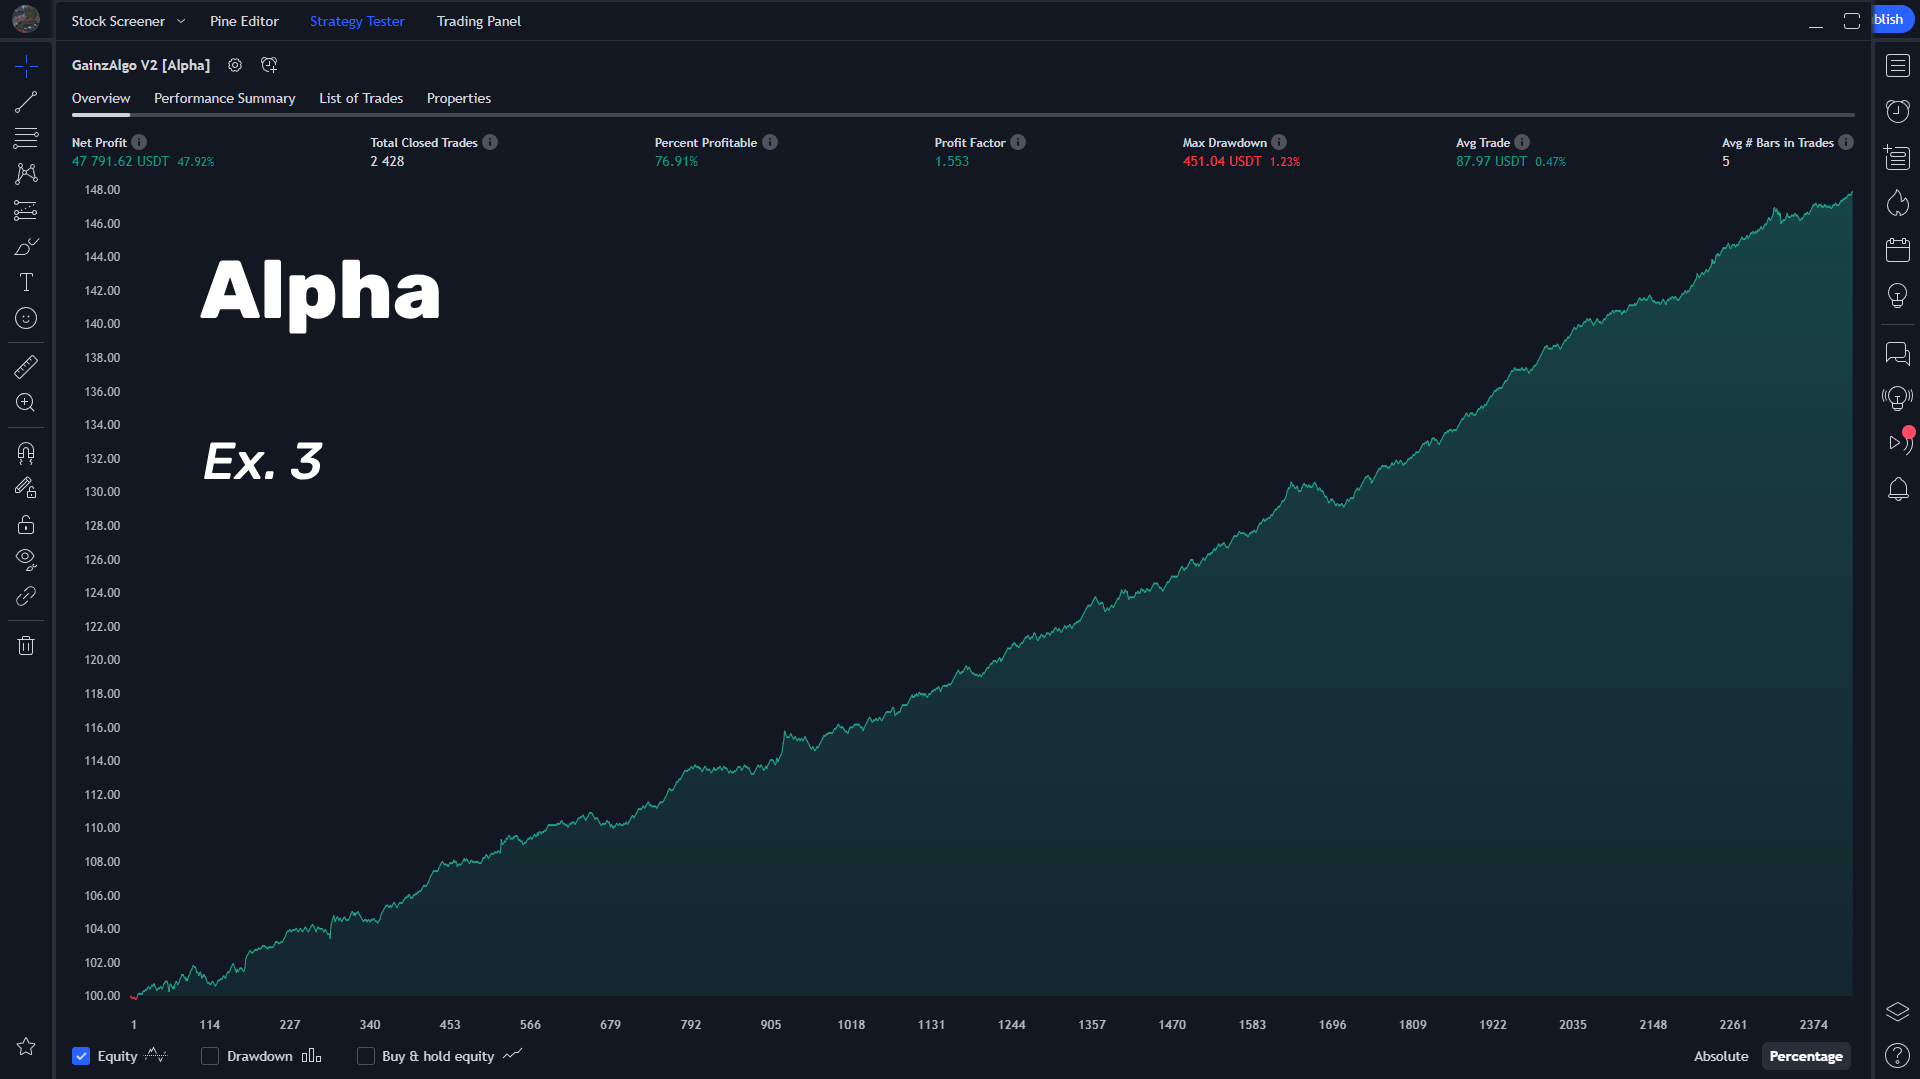The height and width of the screenshot is (1079, 1920).
Task: Uncheck the Equity checkbox
Action: [x=81, y=1056]
